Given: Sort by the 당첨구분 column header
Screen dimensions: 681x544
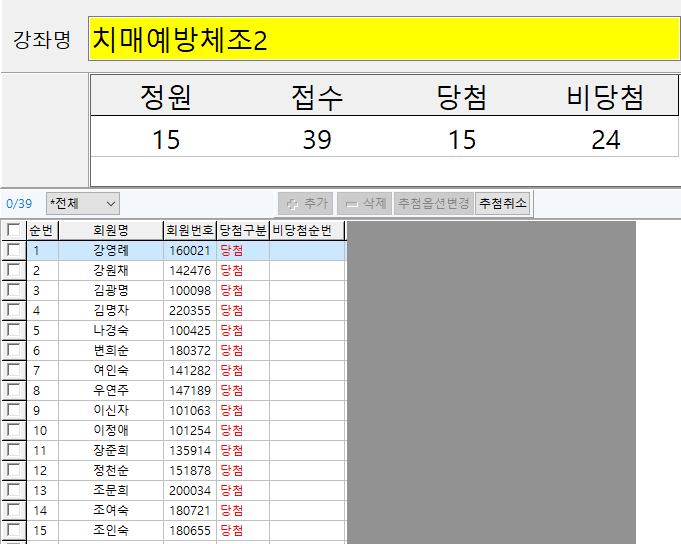Looking at the screenshot, I should pyautogui.click(x=243, y=230).
